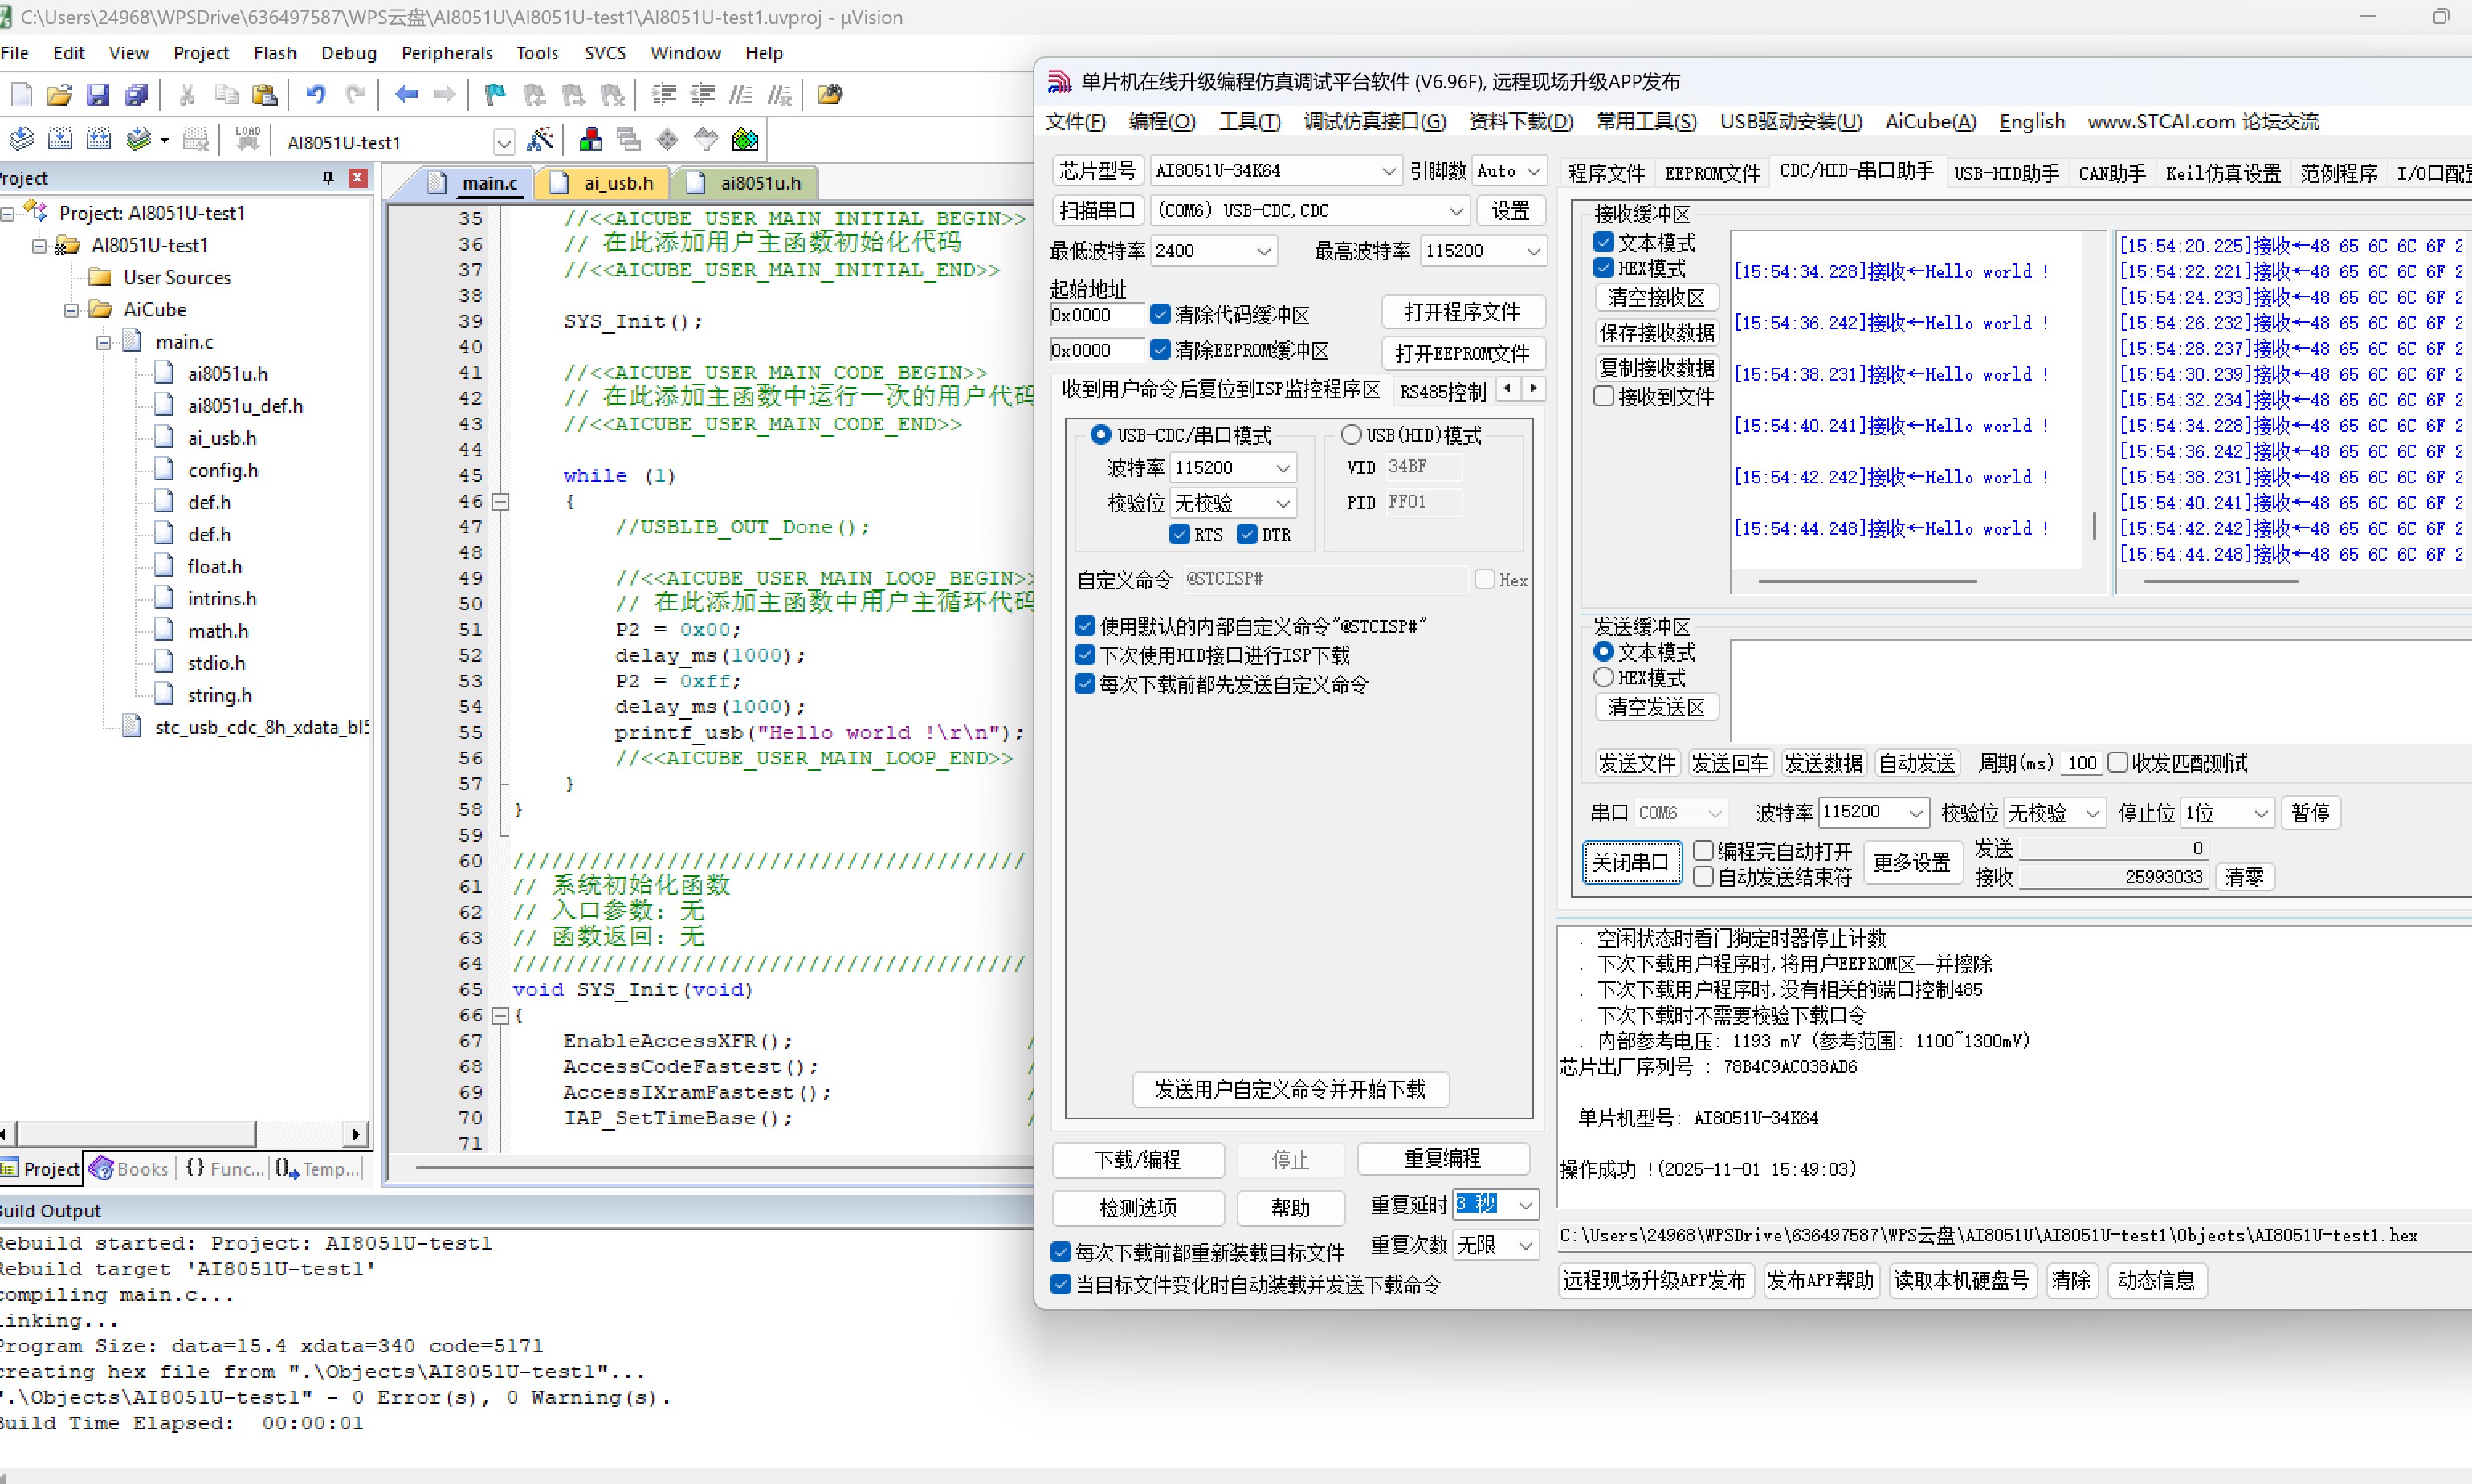Collapse the AiCube folder in project tree

[71, 310]
